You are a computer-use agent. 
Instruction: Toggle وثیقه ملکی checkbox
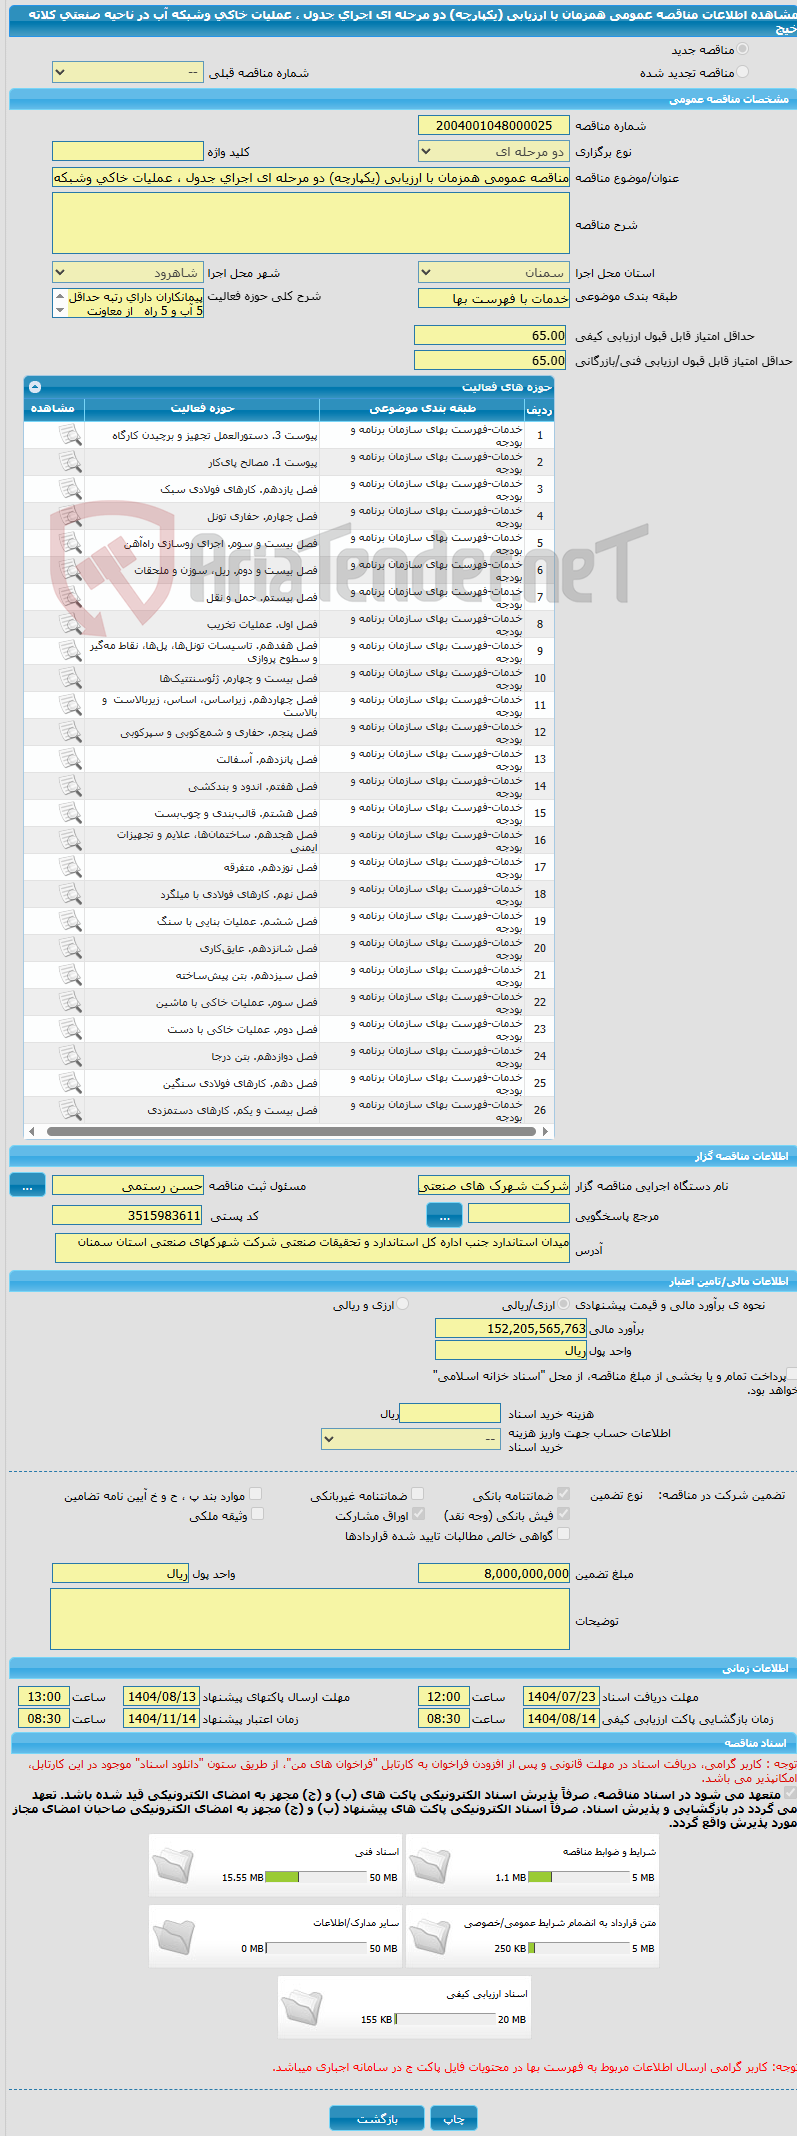[257, 1514]
